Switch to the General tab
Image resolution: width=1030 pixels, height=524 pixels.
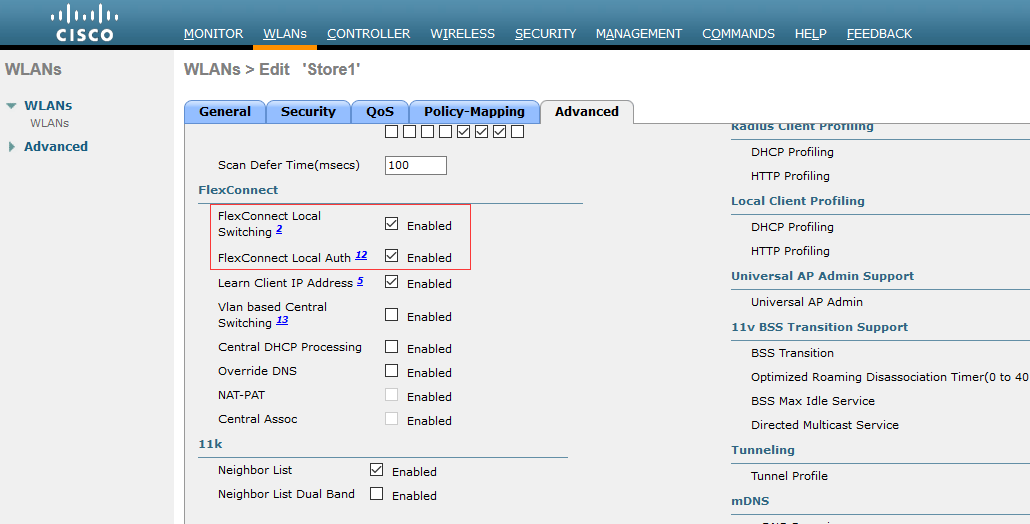pos(225,112)
